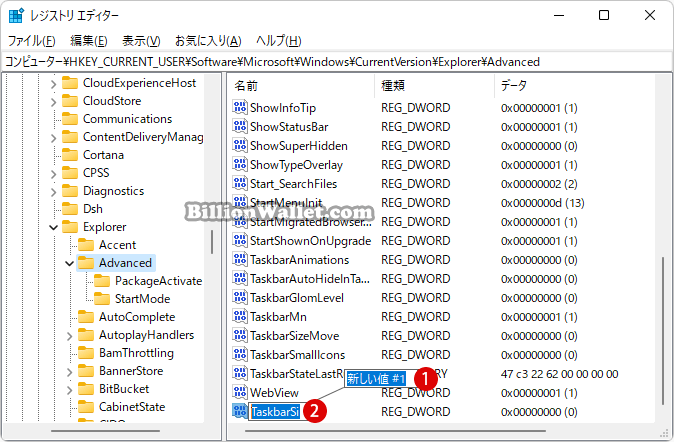Click the Cortana folder icon
Screen dimensions: 674x442
click(70, 155)
